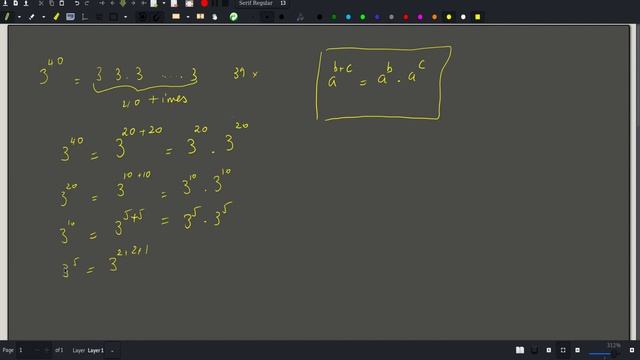
Task: Click the Save document icon
Action: tap(6, 3)
